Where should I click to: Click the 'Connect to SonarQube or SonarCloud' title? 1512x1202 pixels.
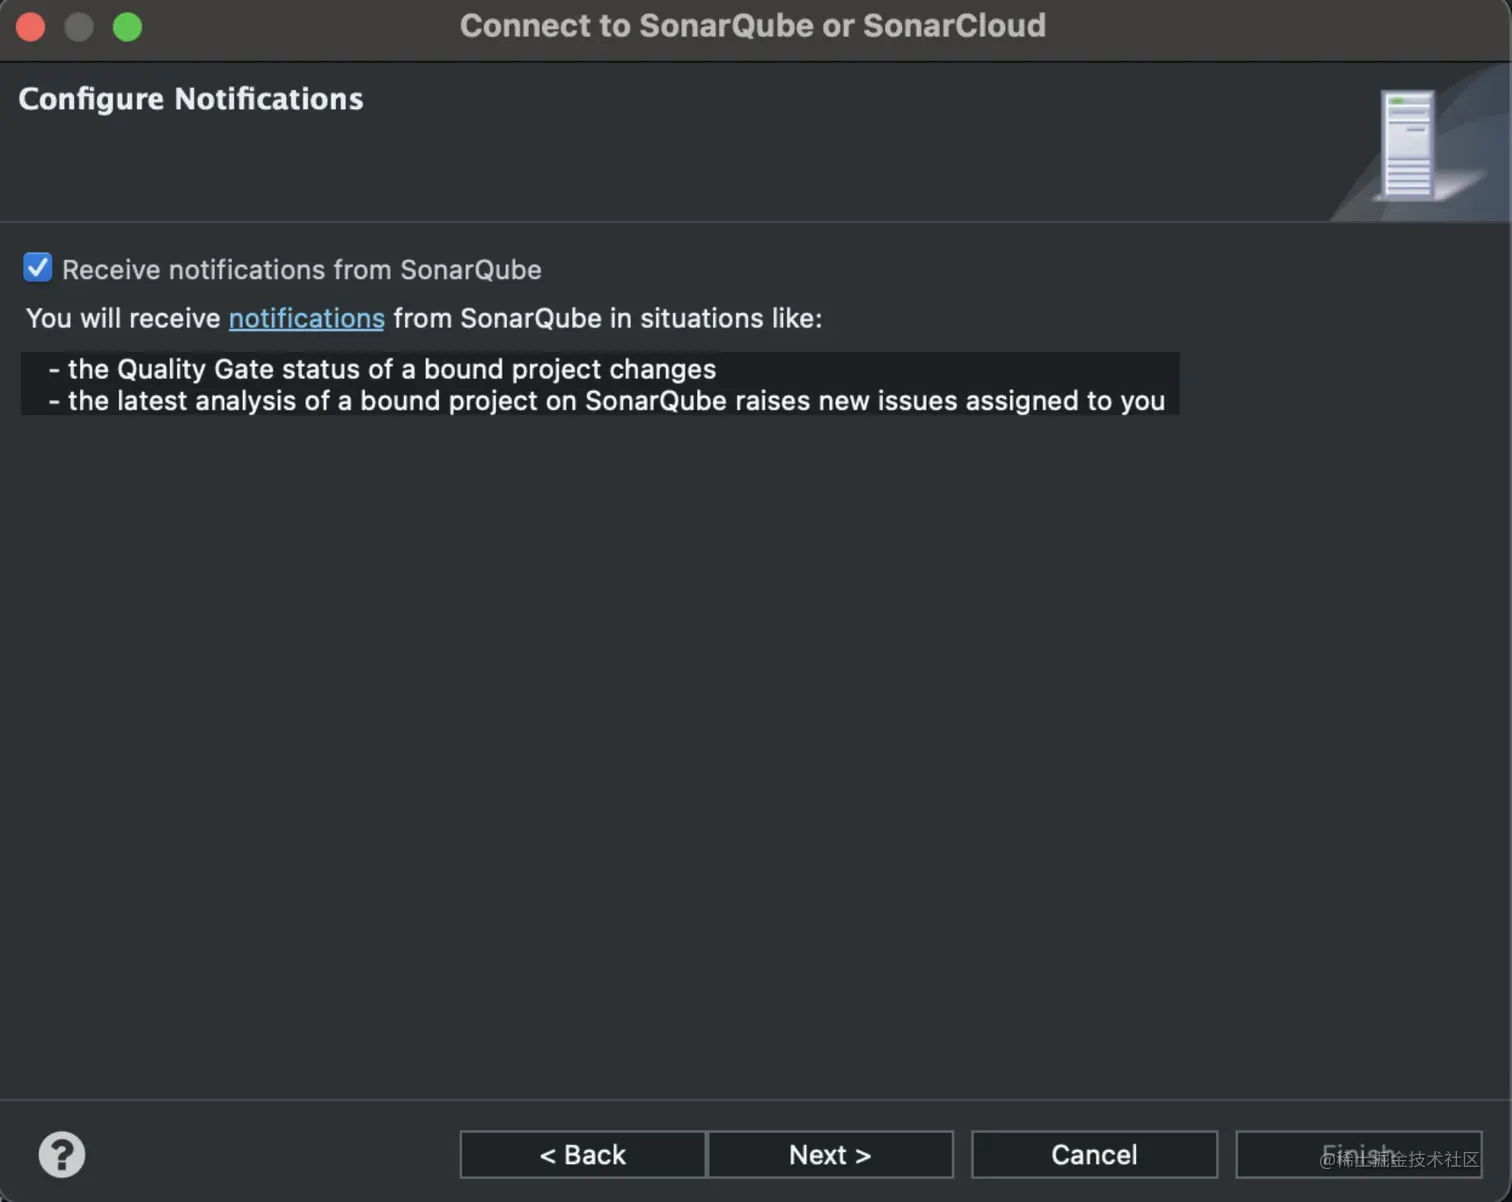(x=752, y=26)
